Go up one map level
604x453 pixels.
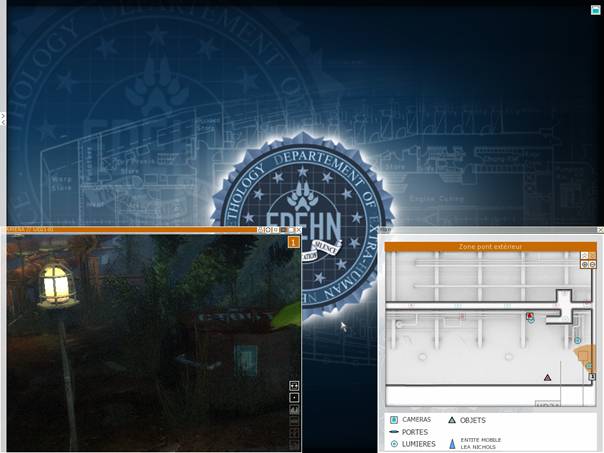(584, 255)
